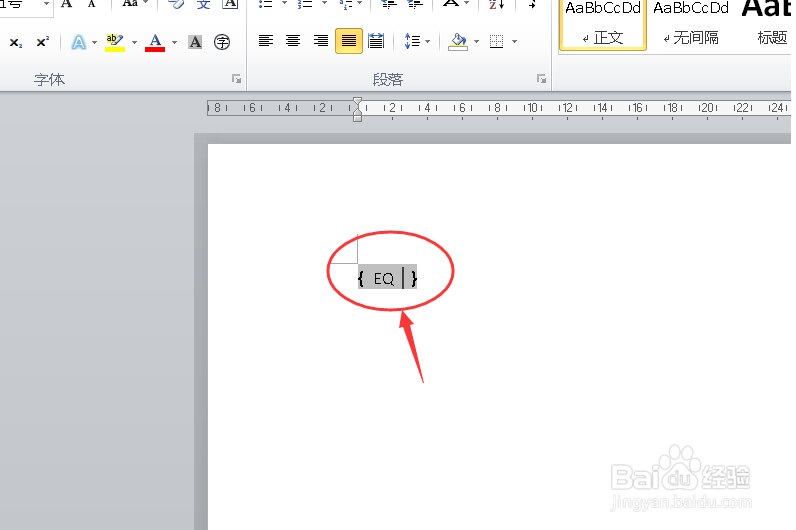Screen dimensions: 796x530
Task: Click the distributed alignment icon
Action: pos(376,41)
